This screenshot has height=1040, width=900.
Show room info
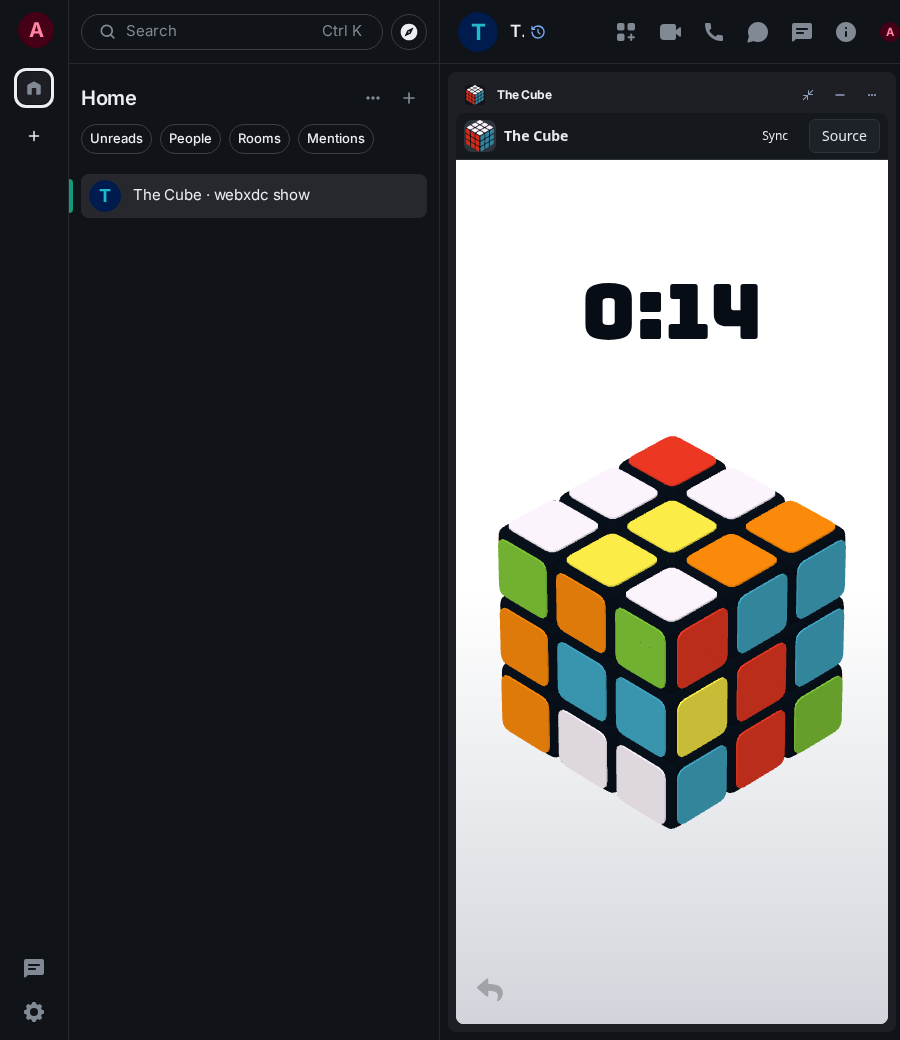(x=846, y=32)
